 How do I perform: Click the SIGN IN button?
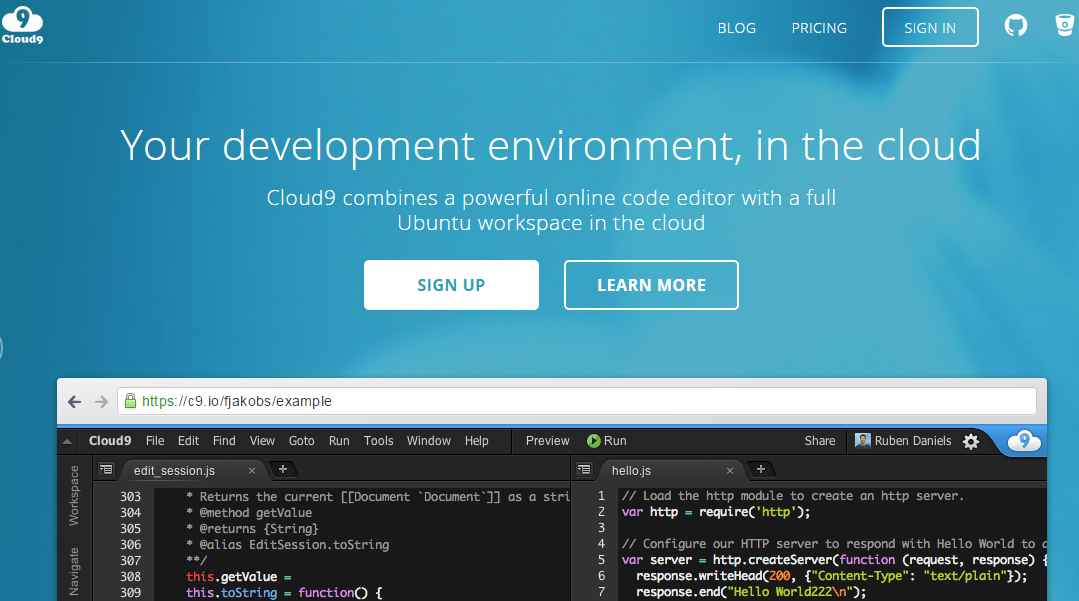point(930,28)
